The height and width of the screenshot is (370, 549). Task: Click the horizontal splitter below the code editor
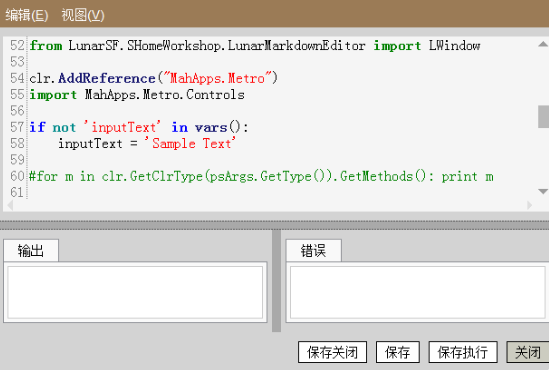coord(274,225)
